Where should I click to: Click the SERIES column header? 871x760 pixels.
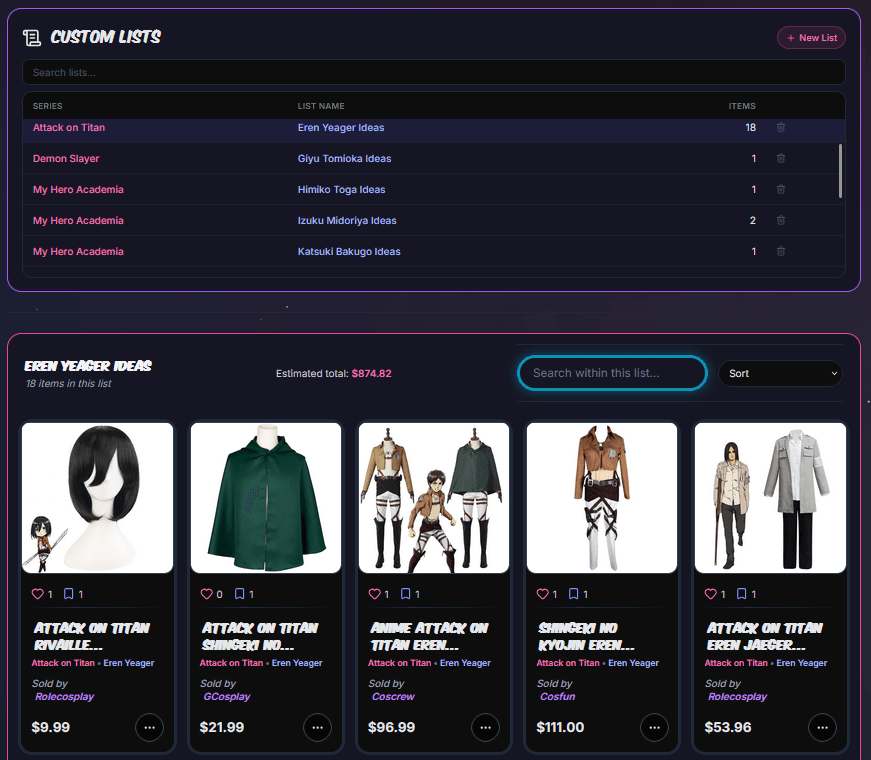point(48,106)
